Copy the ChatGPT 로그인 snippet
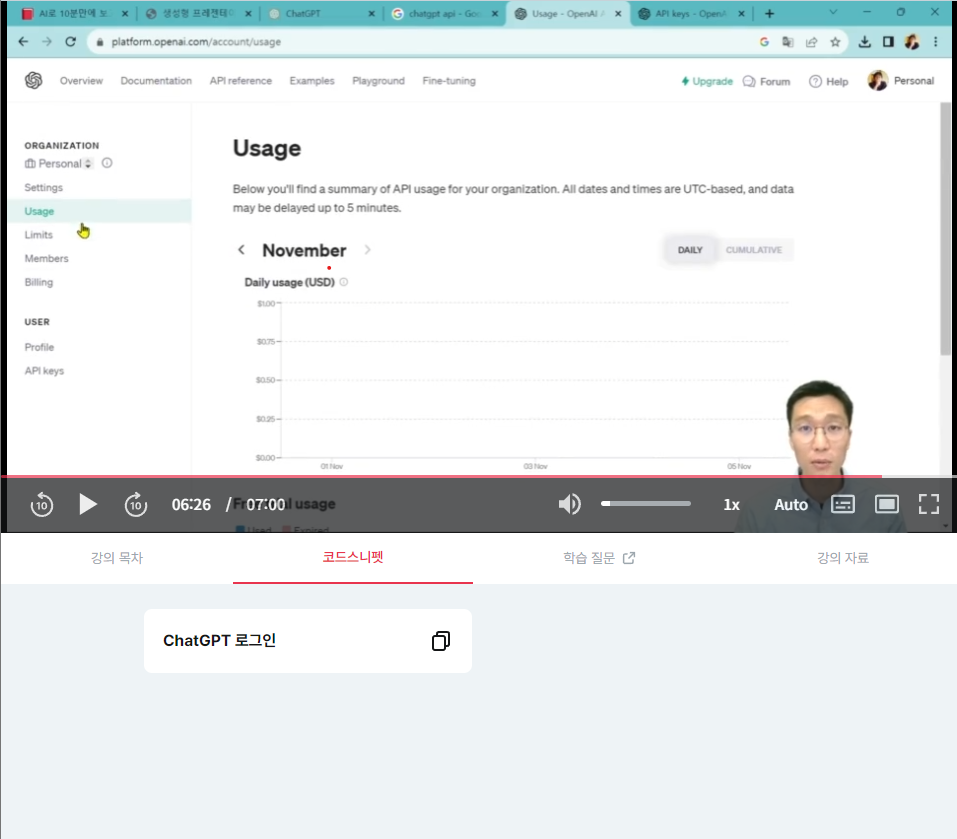 (x=441, y=641)
